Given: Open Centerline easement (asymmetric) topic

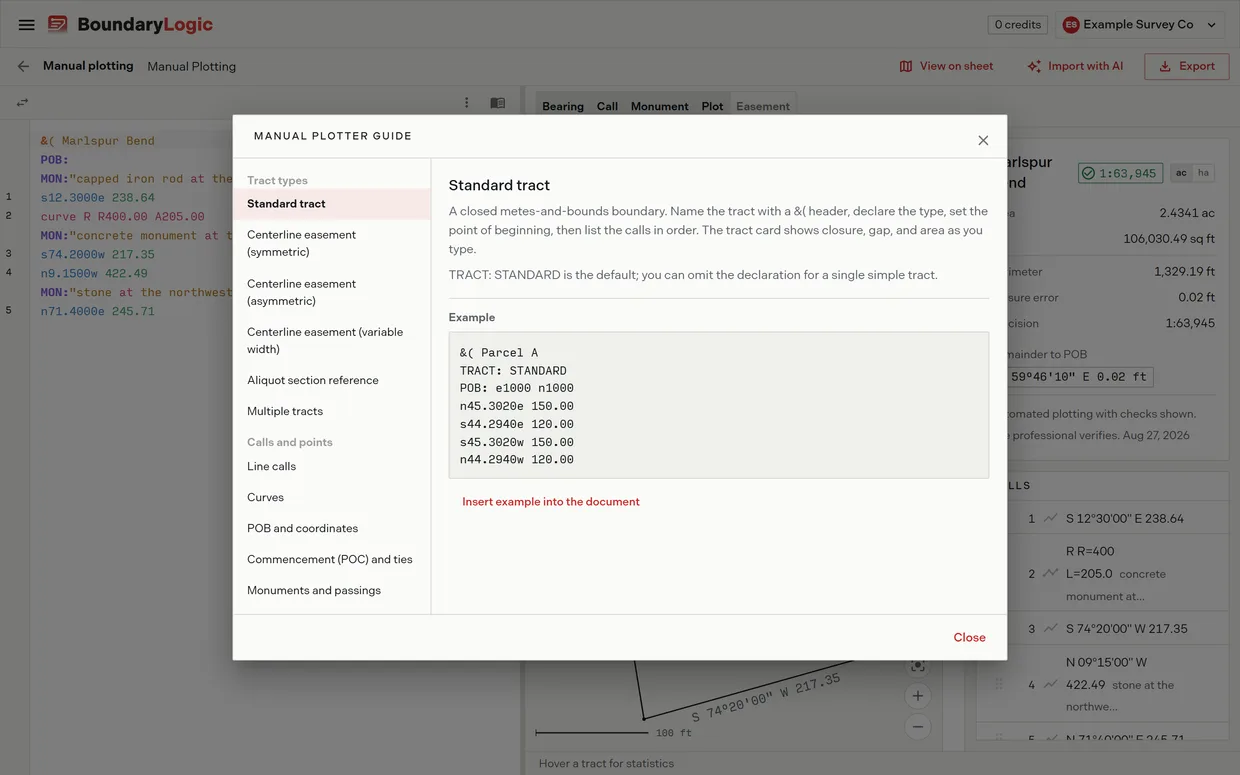Looking at the screenshot, I should point(332,292).
